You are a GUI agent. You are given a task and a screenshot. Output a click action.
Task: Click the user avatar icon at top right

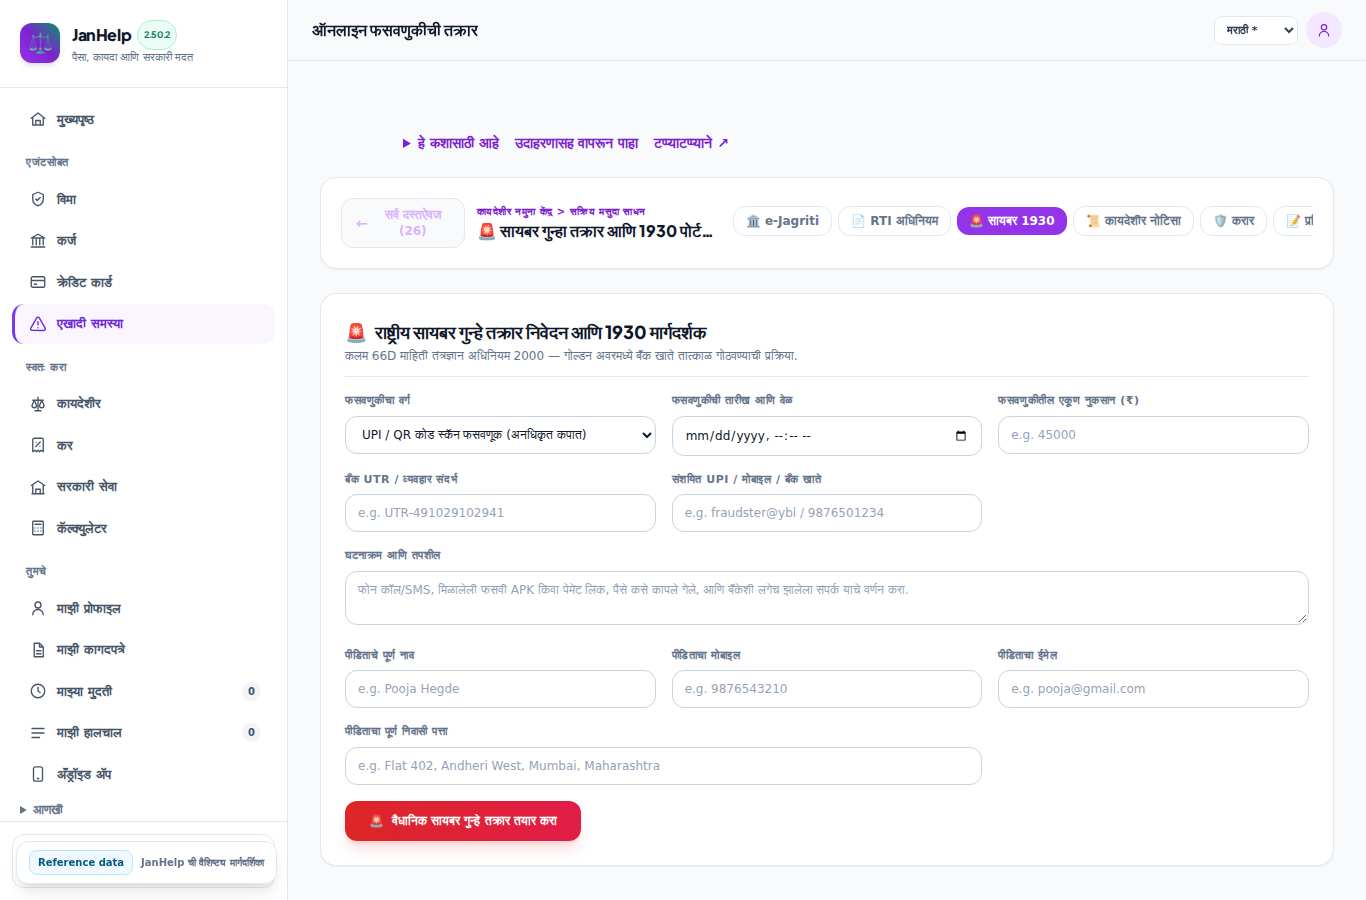coord(1324,30)
